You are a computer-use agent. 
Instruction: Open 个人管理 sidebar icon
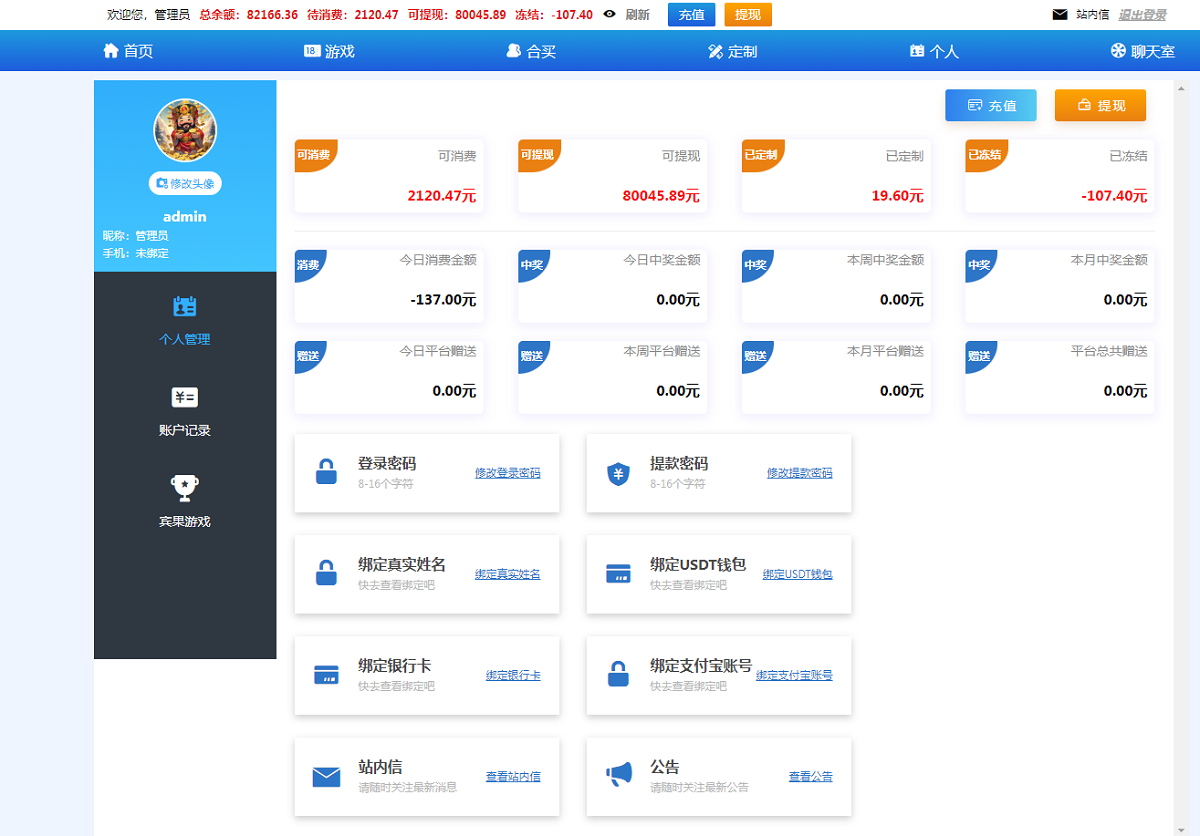tap(185, 307)
